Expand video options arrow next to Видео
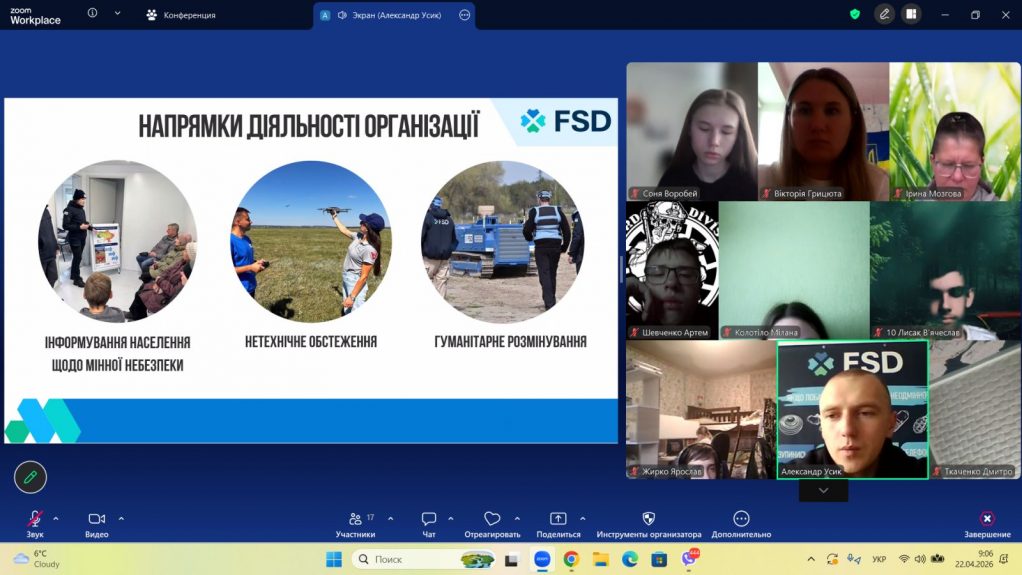1022x575 pixels. (121, 519)
